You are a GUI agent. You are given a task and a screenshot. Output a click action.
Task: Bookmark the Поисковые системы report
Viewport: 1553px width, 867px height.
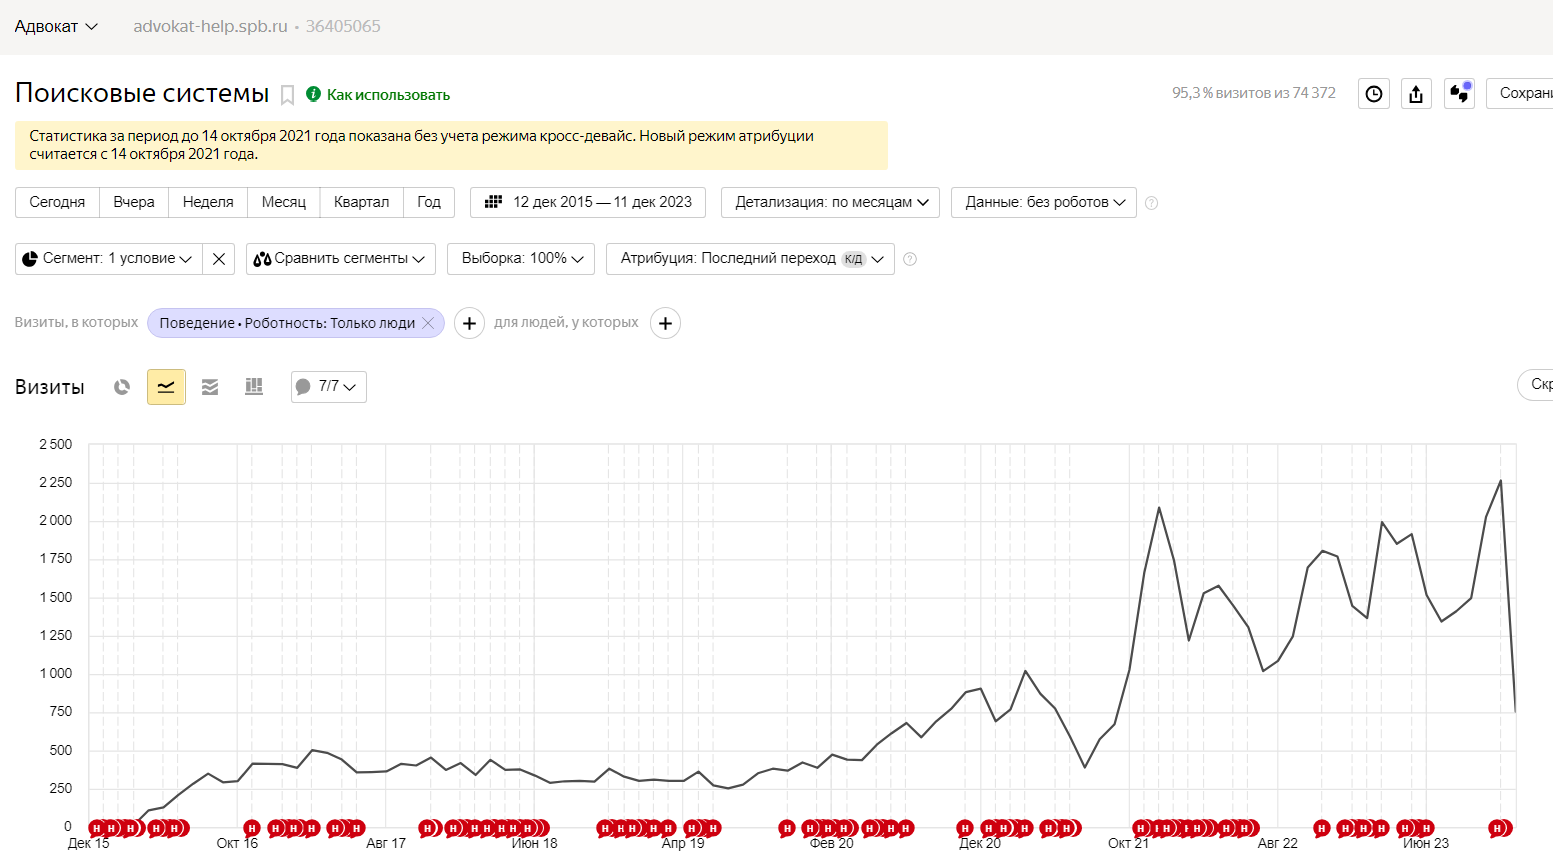click(x=287, y=95)
